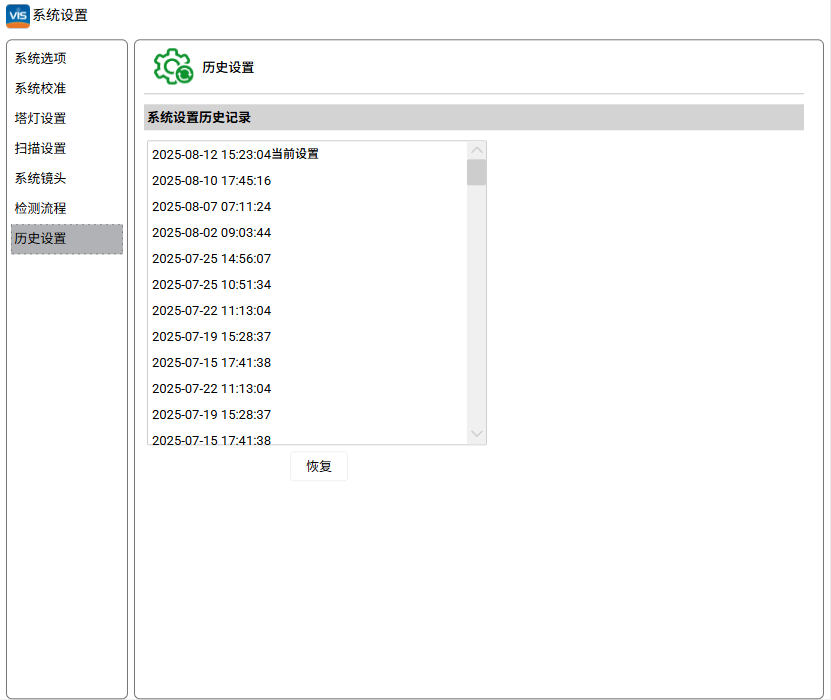Screen dimensions: 831x700
Task: Choose 检测流程 in the left panel
Action: pyautogui.click(x=40, y=209)
